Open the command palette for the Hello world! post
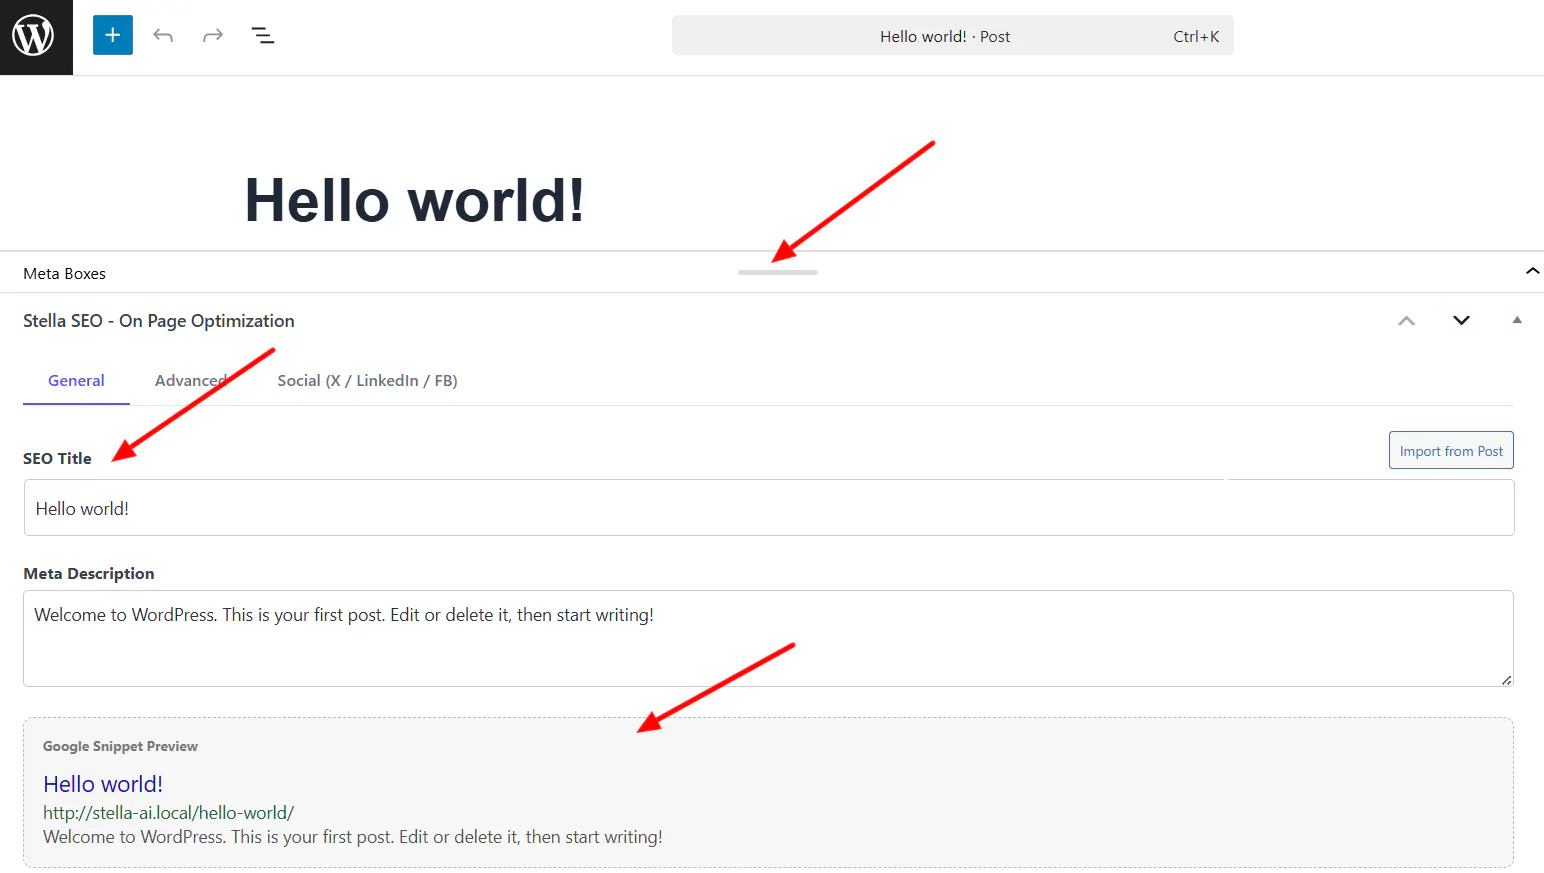 [953, 36]
